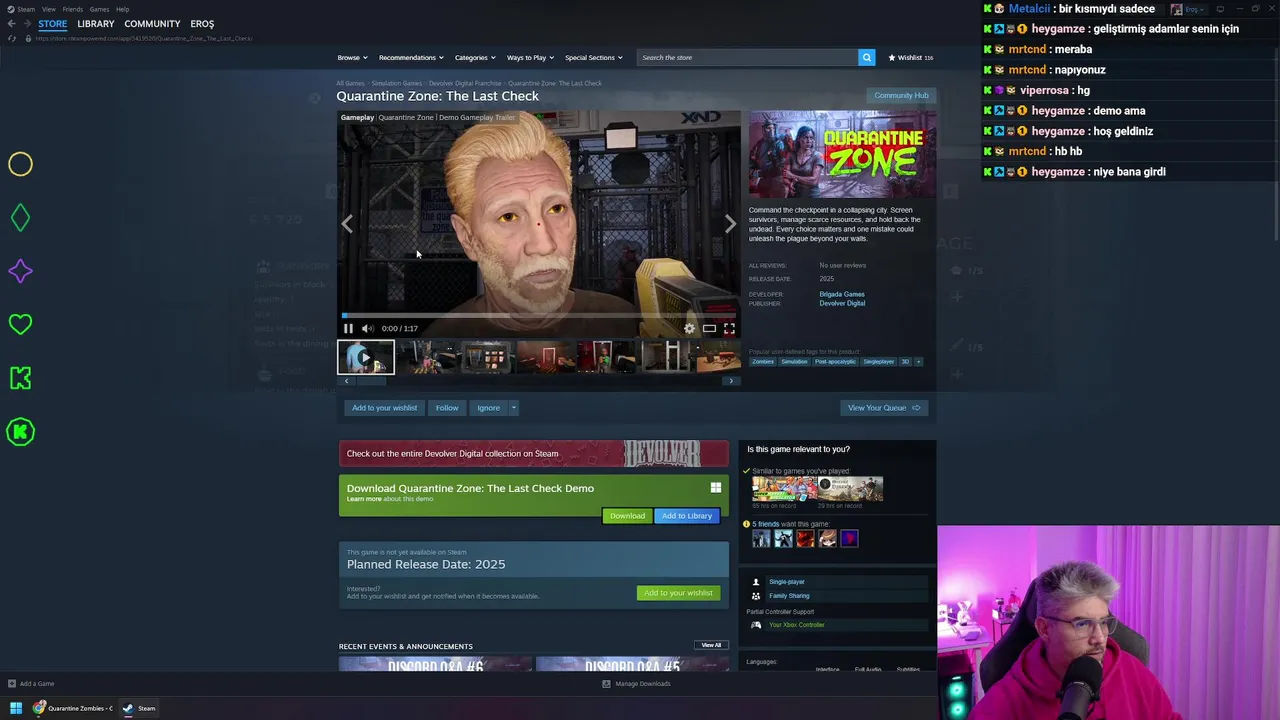1280x720 pixels.
Task: Mute the trailer volume icon
Action: coord(367,328)
